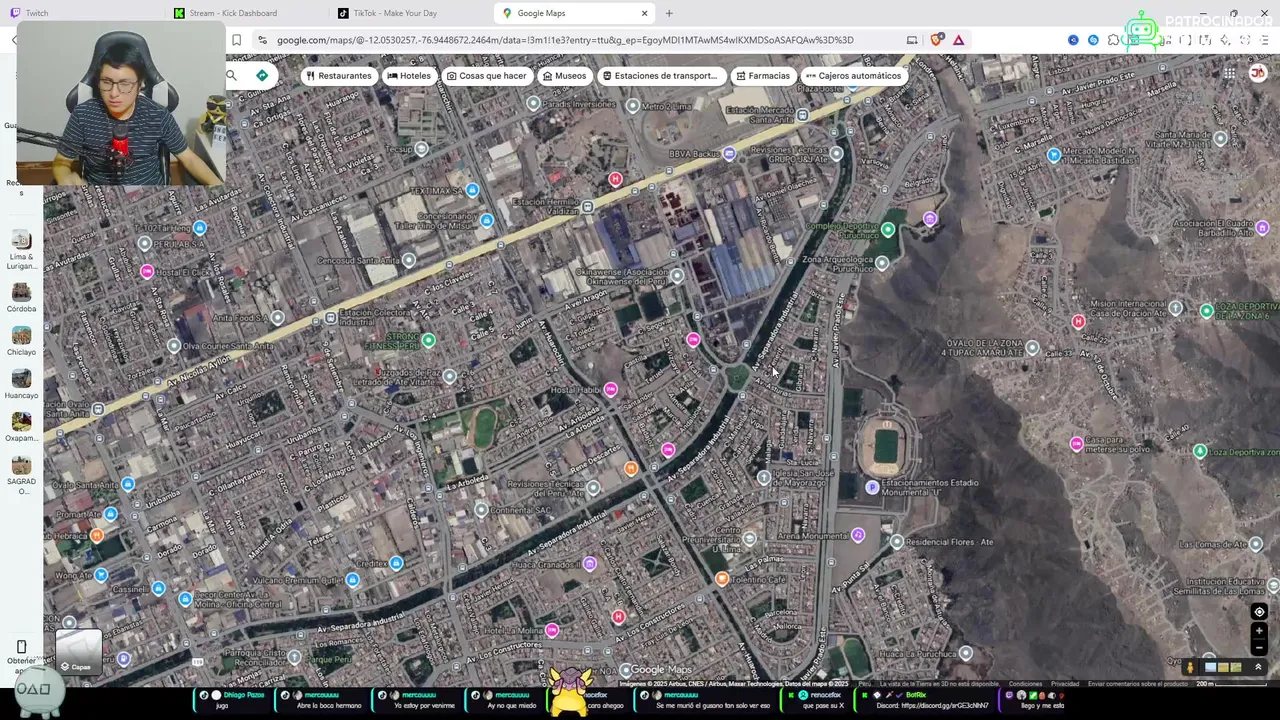Select the Huaca Granados II purple pin
This screenshot has width=1280, height=720.
click(590, 564)
